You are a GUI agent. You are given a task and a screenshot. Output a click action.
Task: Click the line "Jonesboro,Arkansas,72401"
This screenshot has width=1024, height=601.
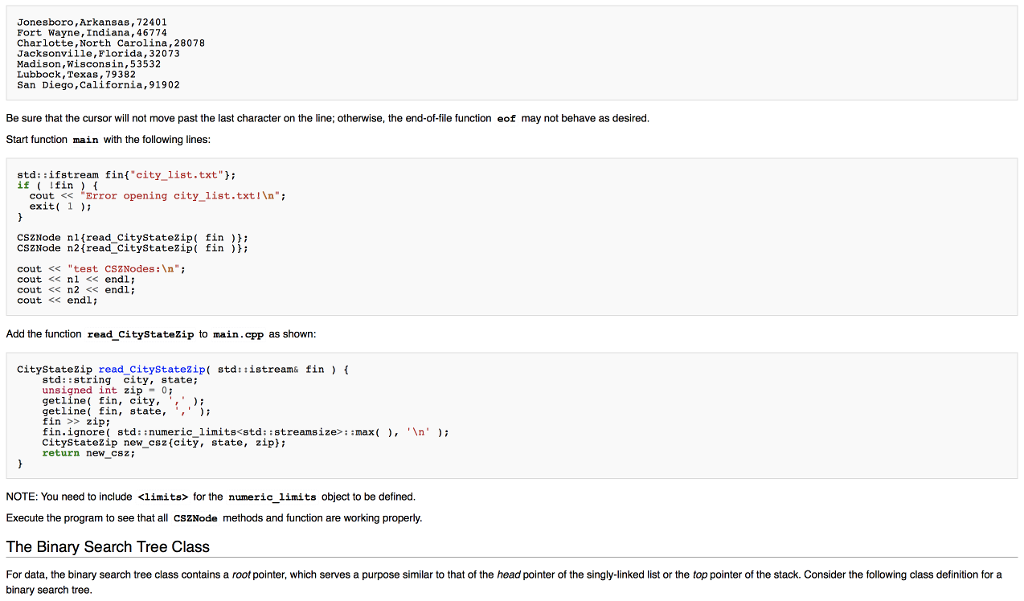(92, 22)
